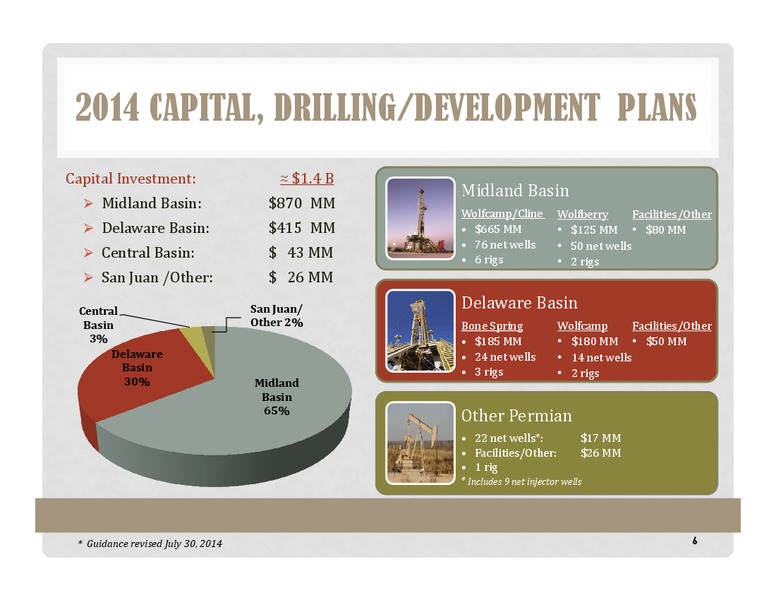This screenshot has width=776, height=600.
Task: Select the '$665 MM' bullet
Action: [498, 229]
